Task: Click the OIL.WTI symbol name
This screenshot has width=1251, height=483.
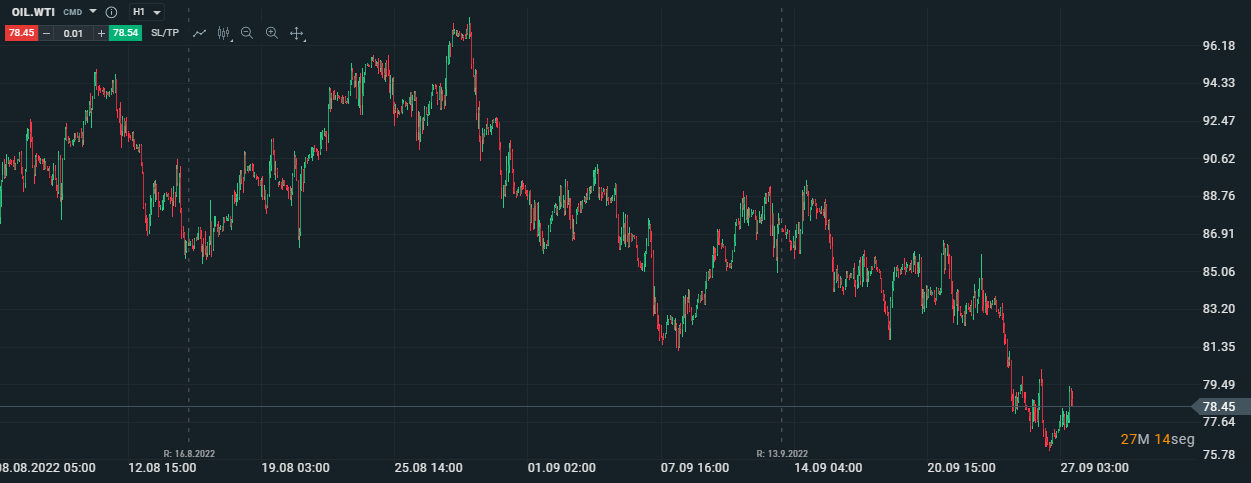Action: [x=33, y=12]
